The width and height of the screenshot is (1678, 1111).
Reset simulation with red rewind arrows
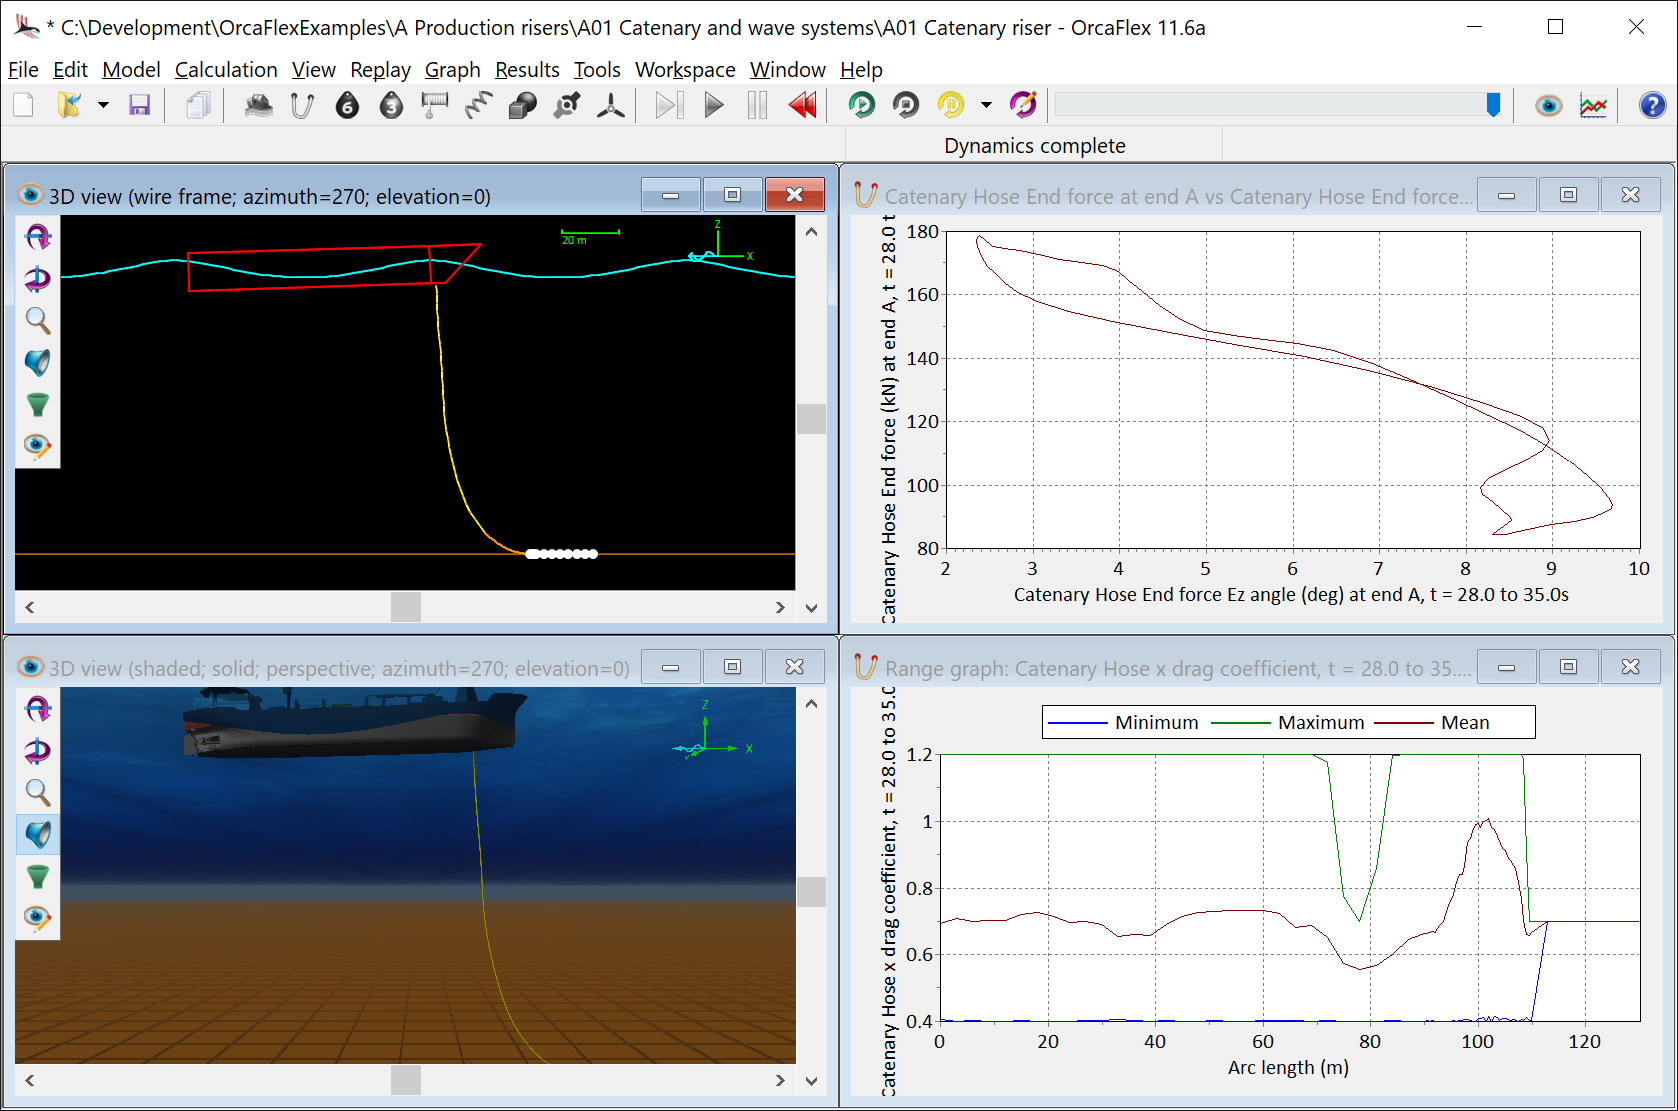(802, 105)
